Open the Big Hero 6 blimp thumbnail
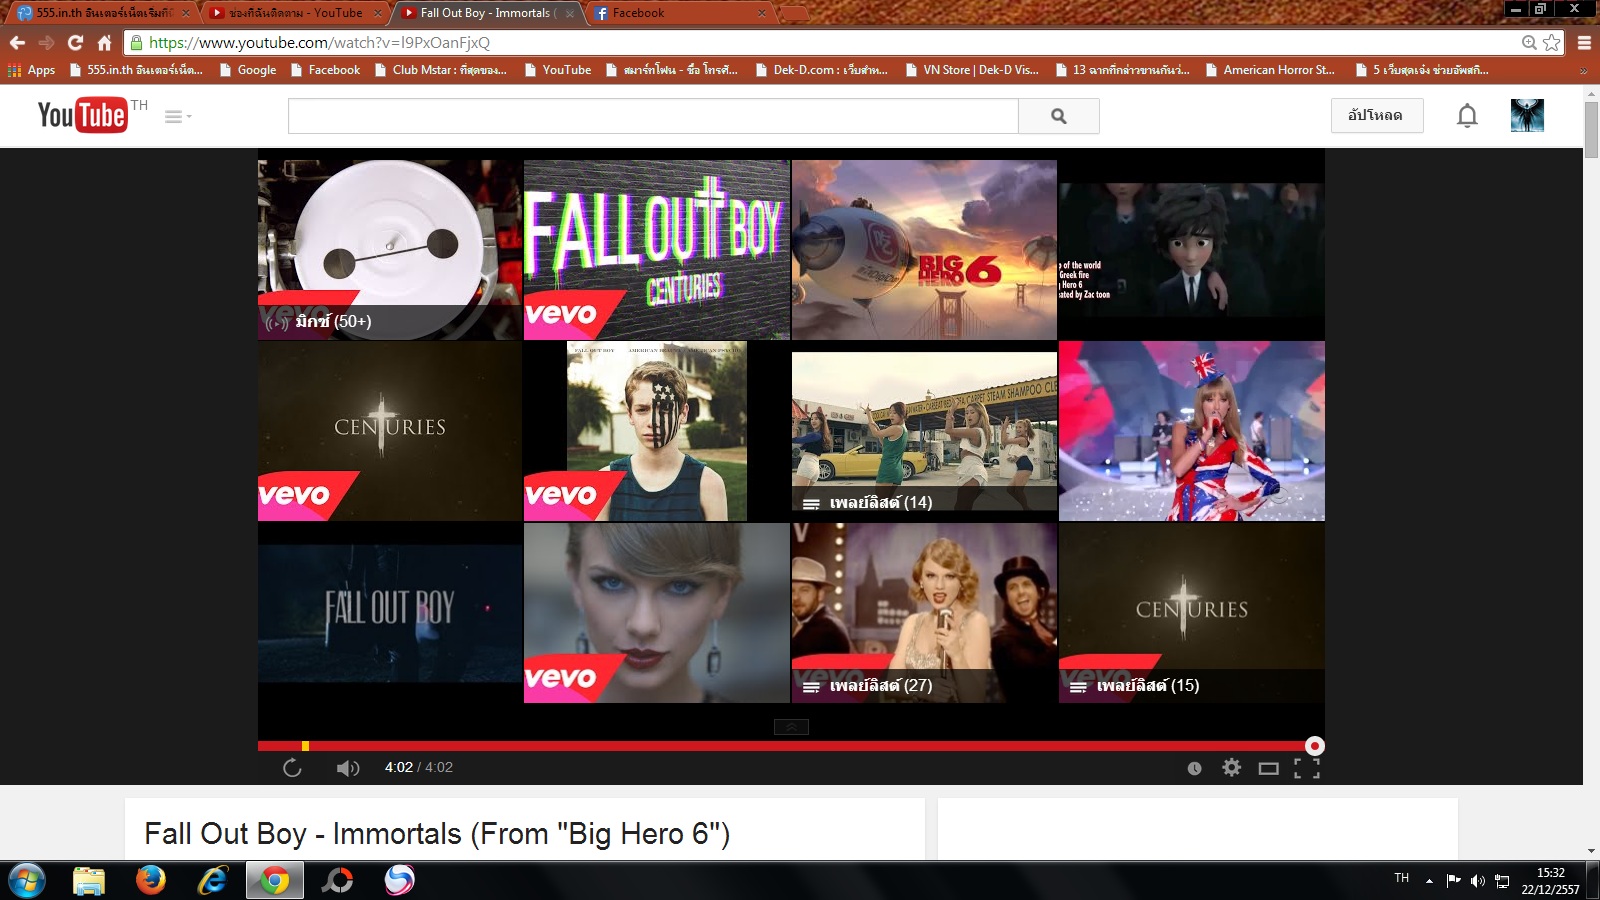Viewport: 1600px width, 900px height. pos(924,250)
